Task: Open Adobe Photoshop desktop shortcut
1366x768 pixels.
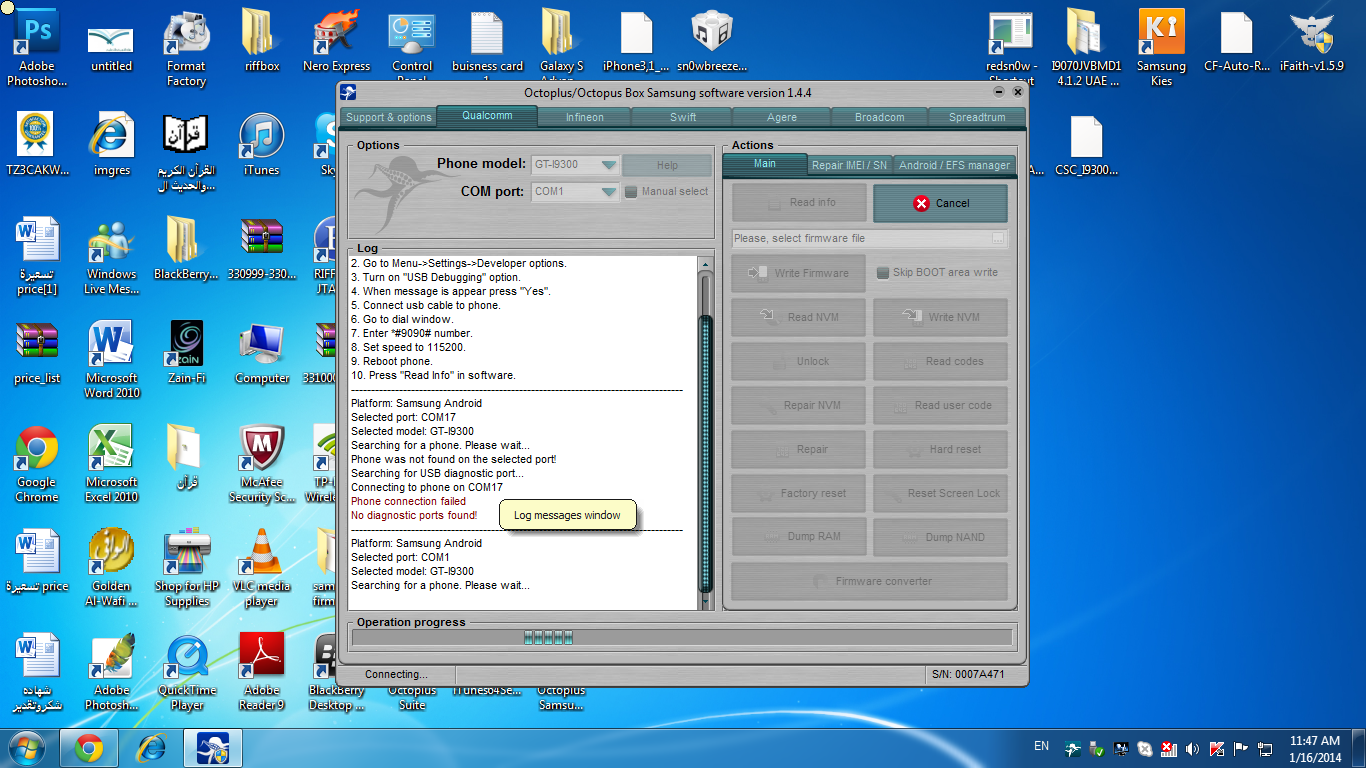Action: pos(37,48)
